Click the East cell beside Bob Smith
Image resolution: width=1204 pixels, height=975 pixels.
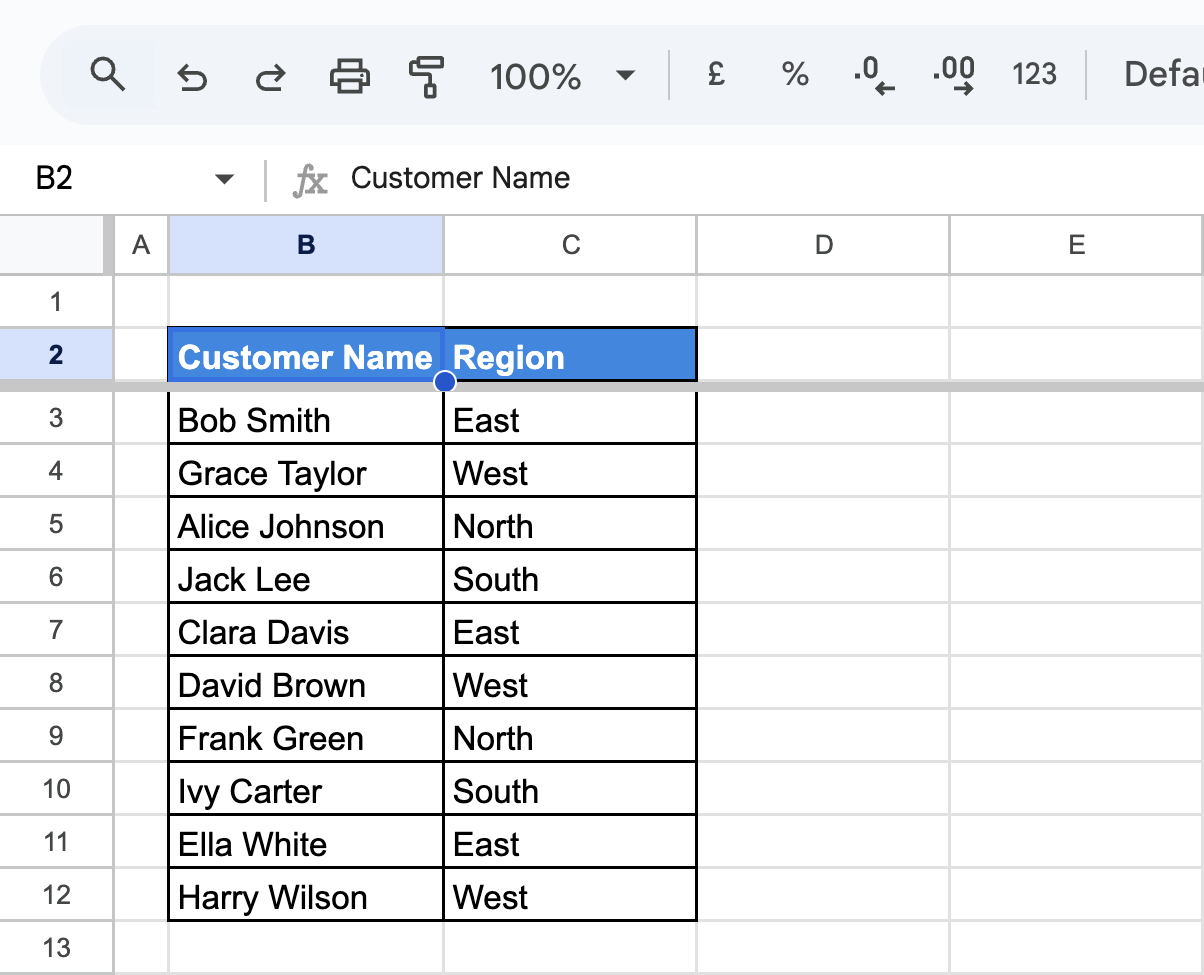point(570,419)
